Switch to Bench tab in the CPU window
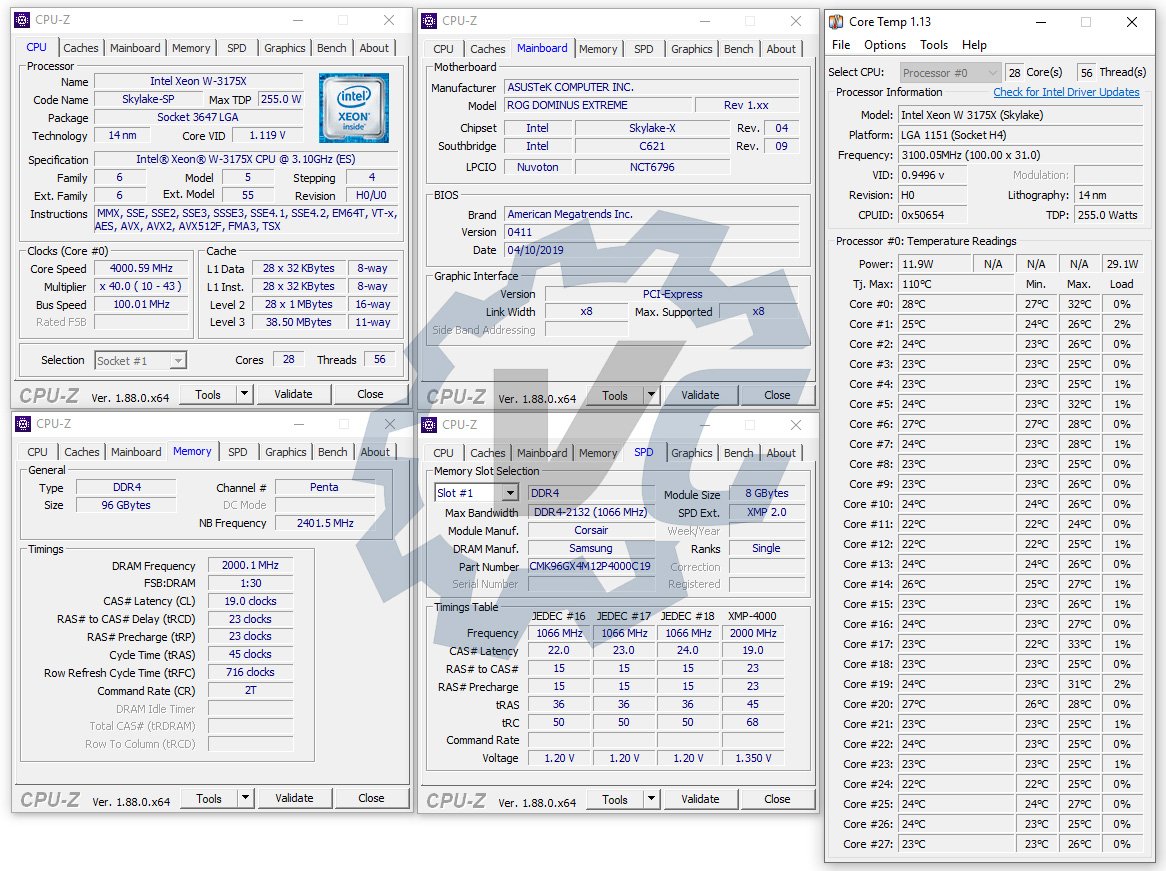Viewport: 1166px width, 871px height. click(332, 48)
